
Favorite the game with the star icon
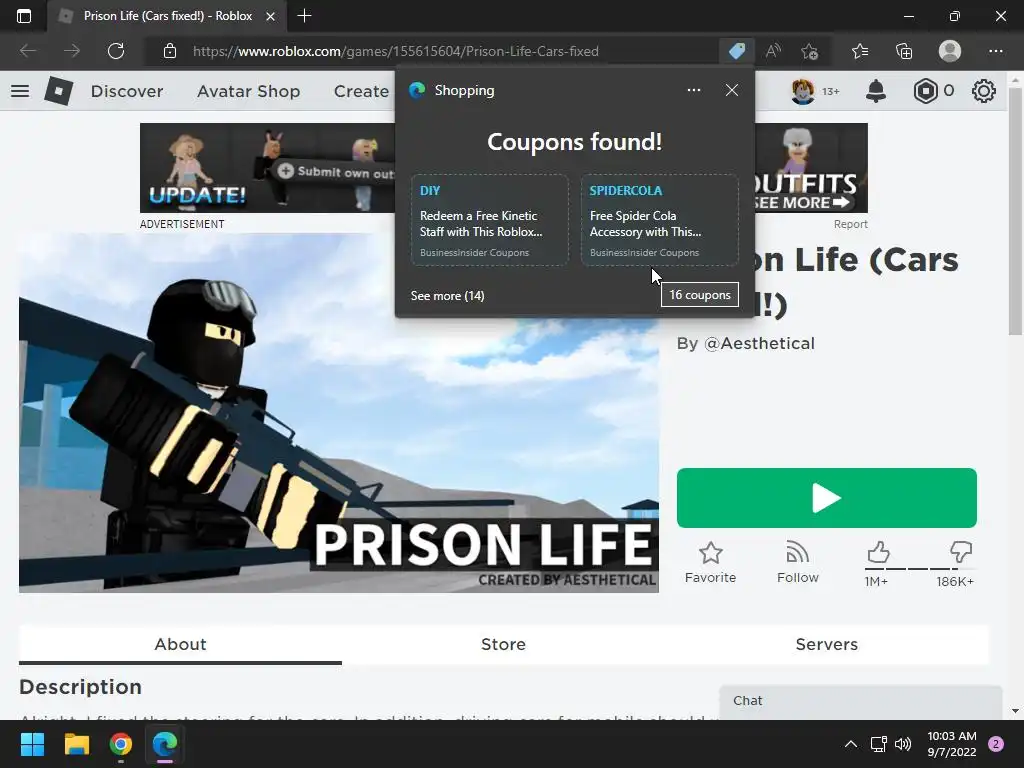tap(711, 553)
